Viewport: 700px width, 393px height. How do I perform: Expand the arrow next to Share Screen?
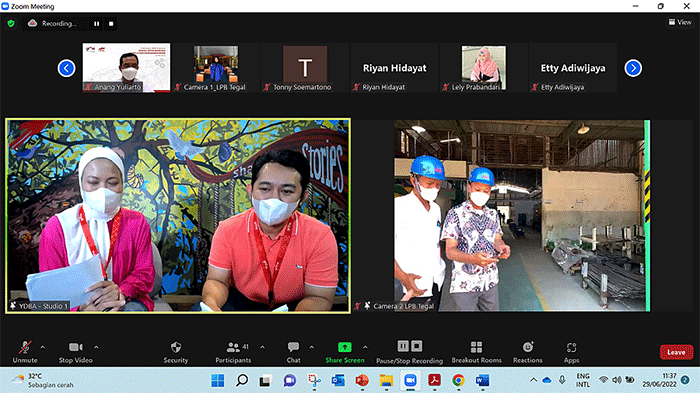365,347
